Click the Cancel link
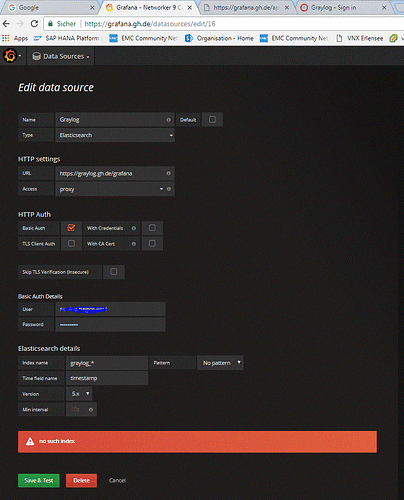The width and height of the screenshot is (404, 500). tap(117, 480)
